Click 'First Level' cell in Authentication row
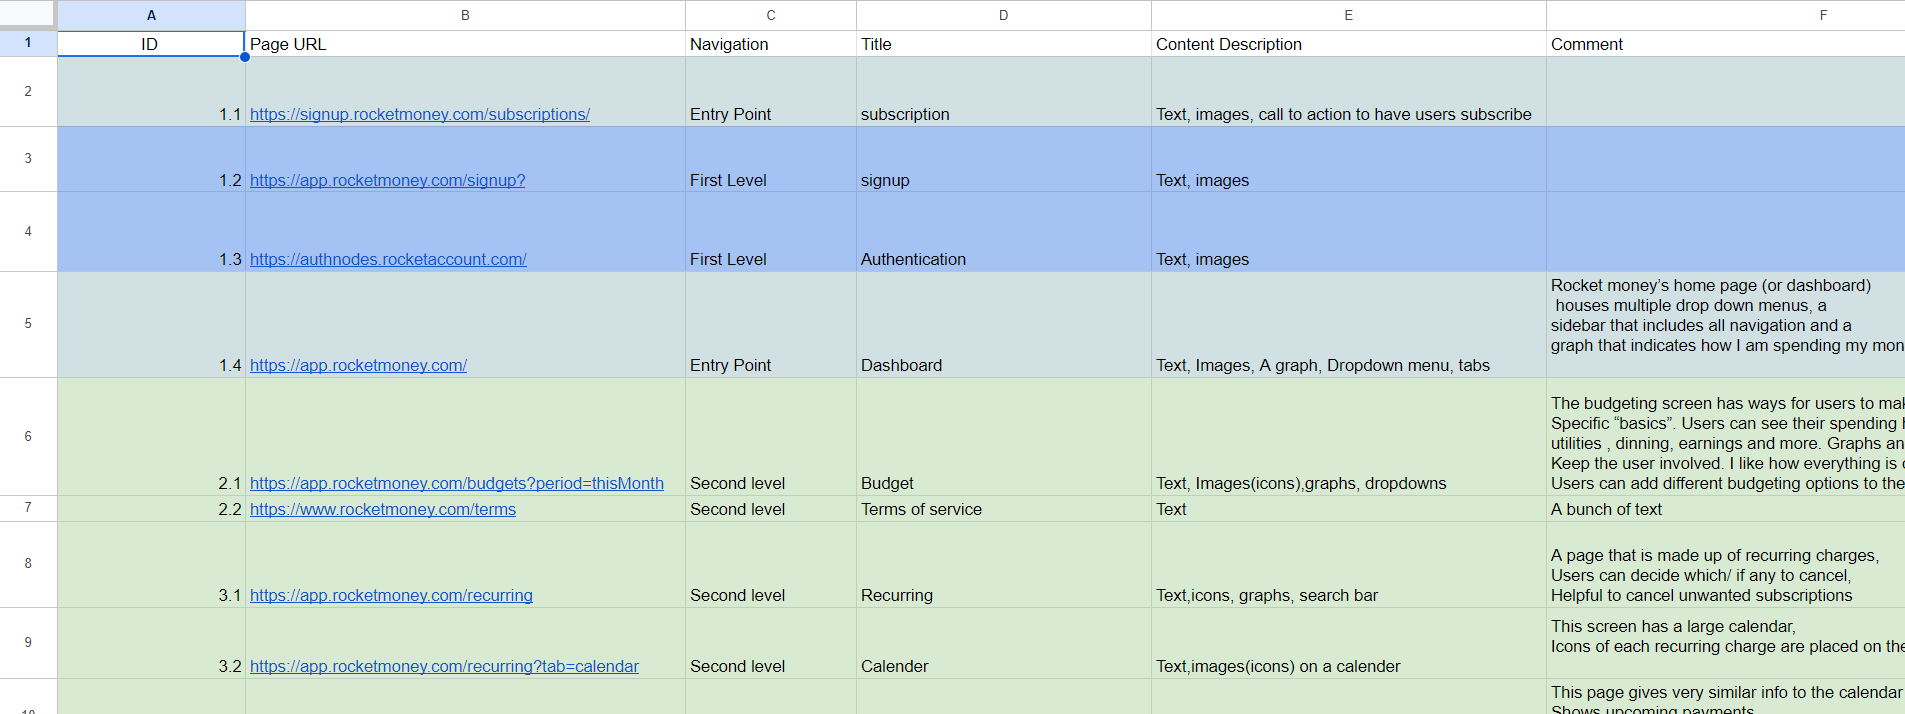 tap(771, 231)
